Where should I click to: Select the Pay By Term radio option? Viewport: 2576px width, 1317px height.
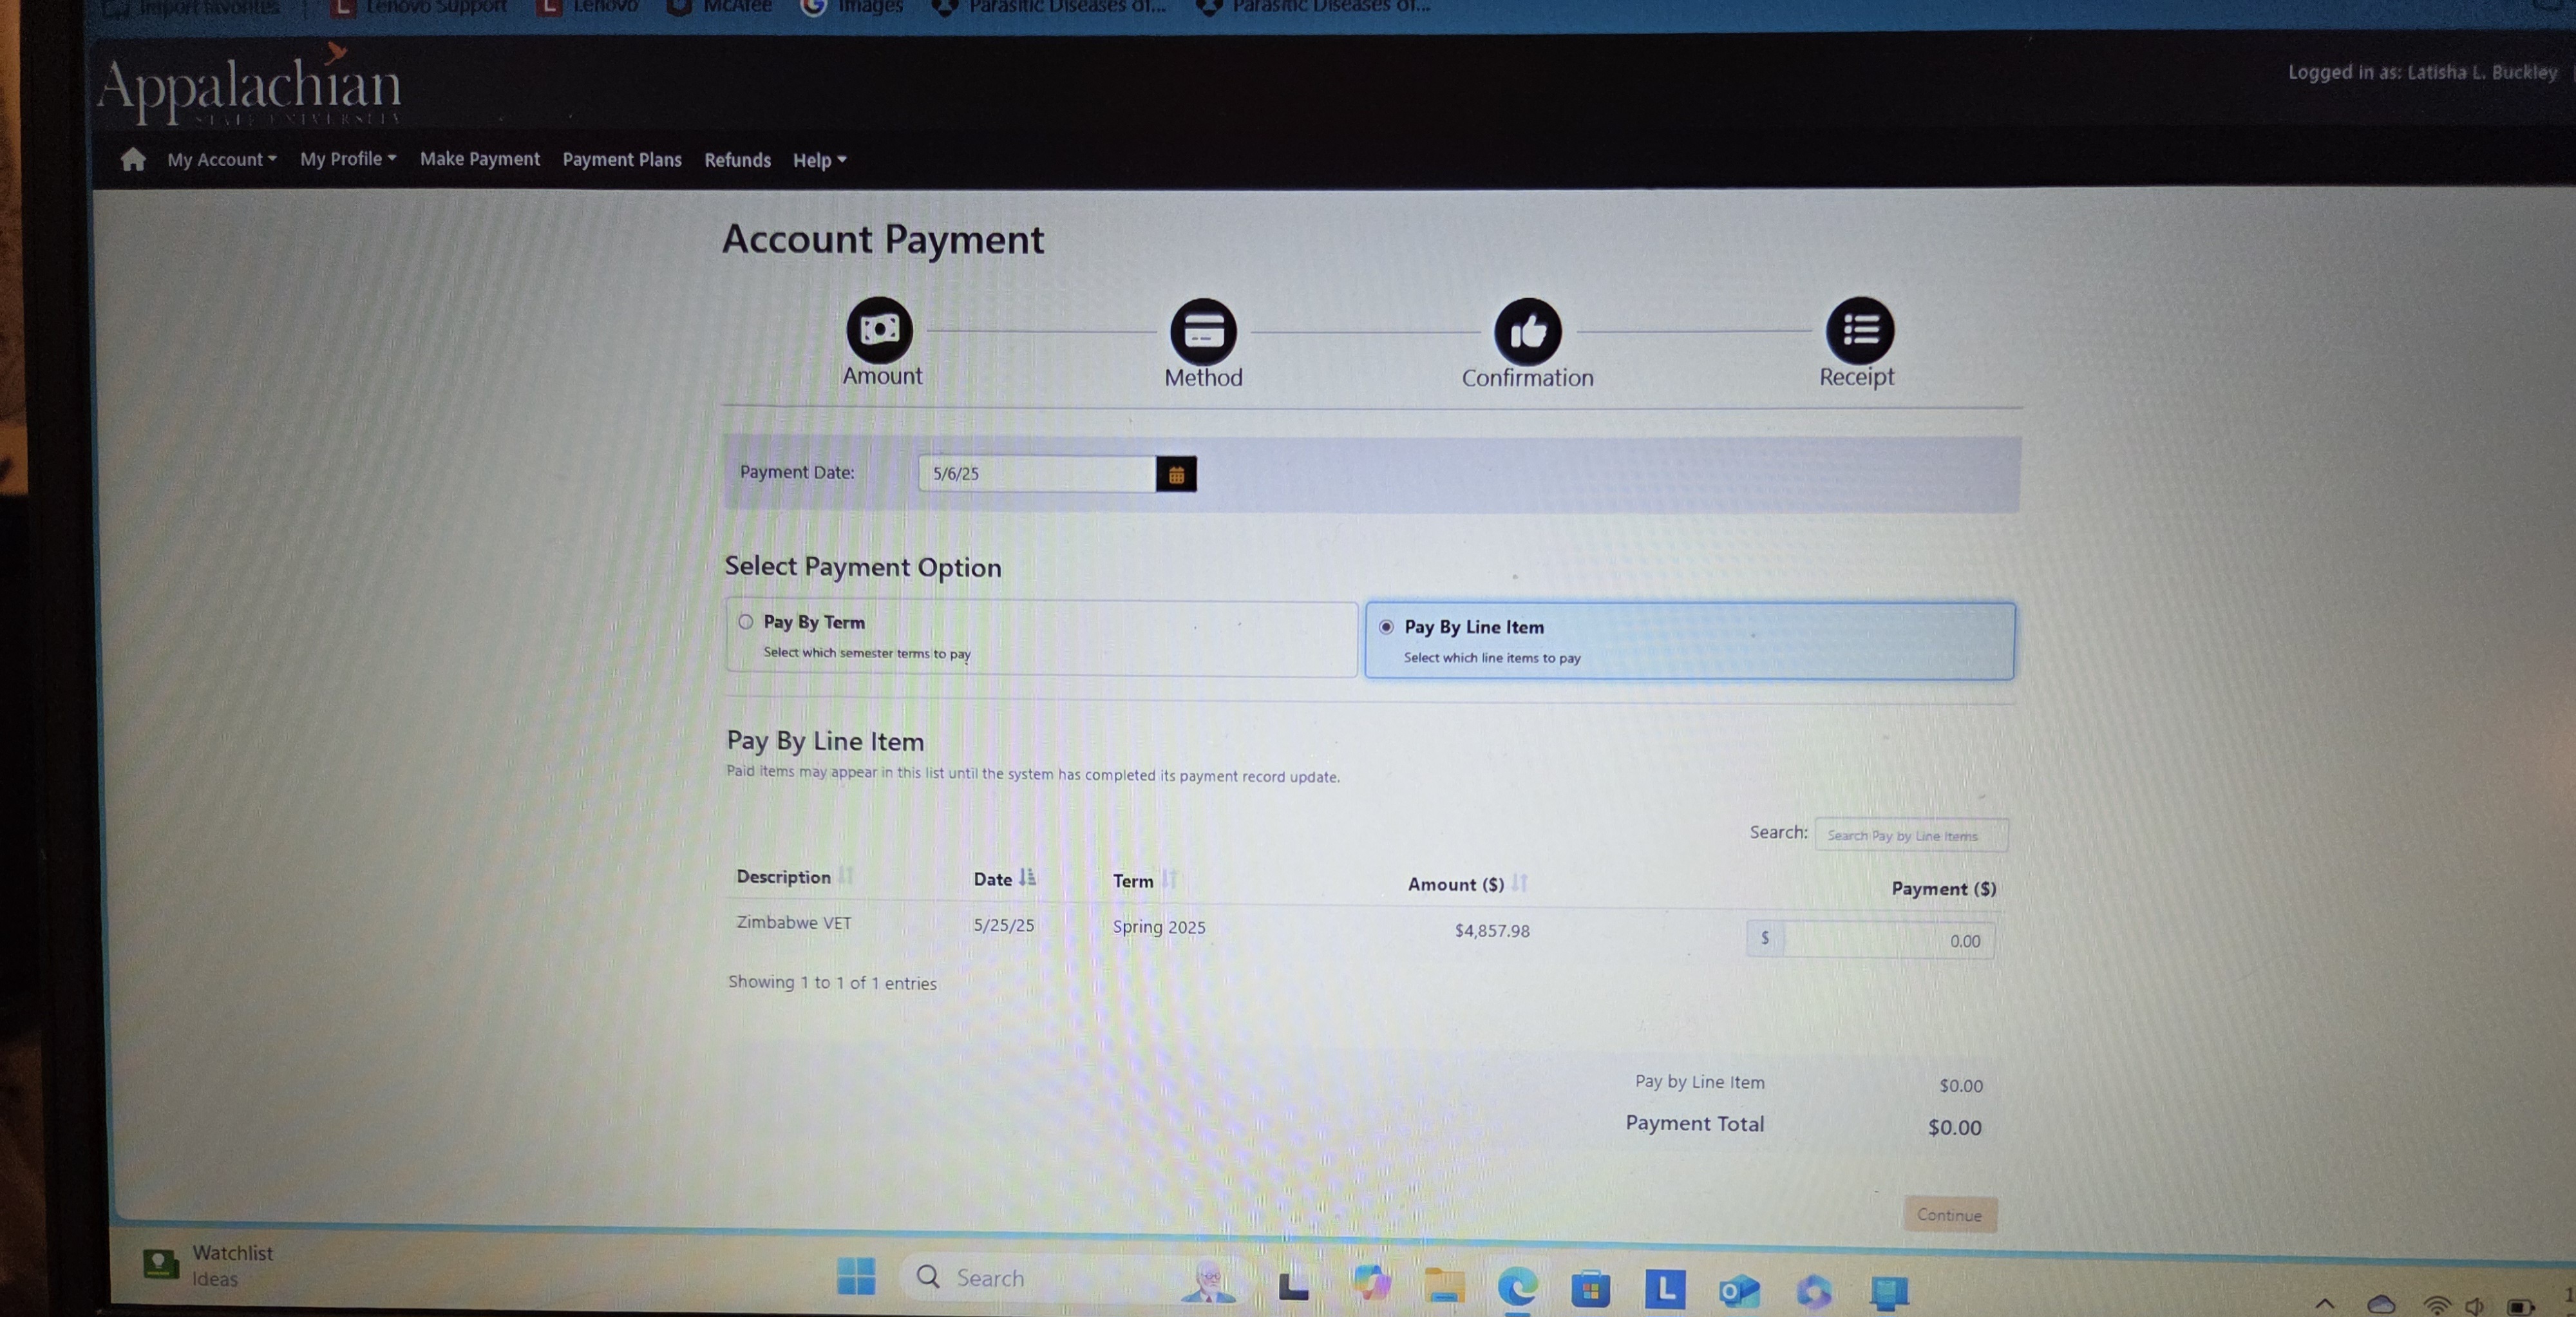click(x=746, y=622)
